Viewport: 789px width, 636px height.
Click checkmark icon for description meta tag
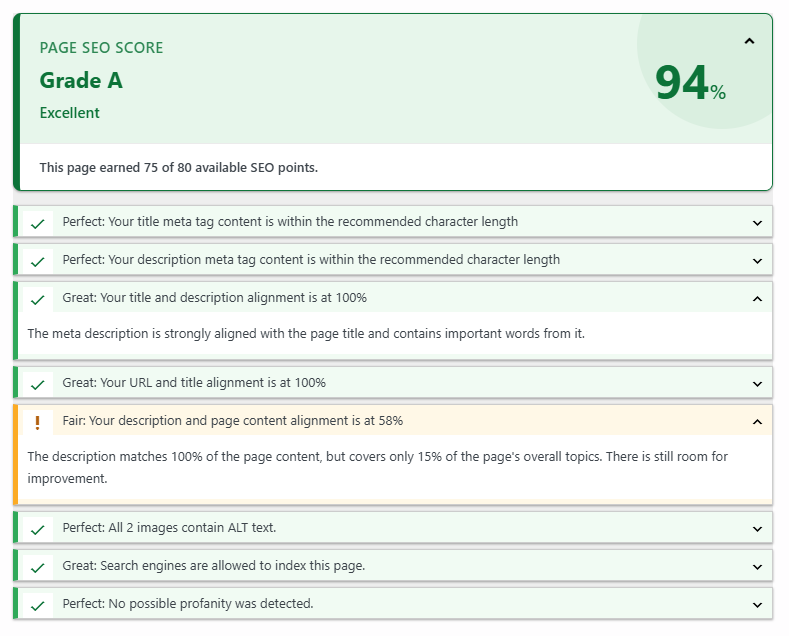pyautogui.click(x=38, y=262)
